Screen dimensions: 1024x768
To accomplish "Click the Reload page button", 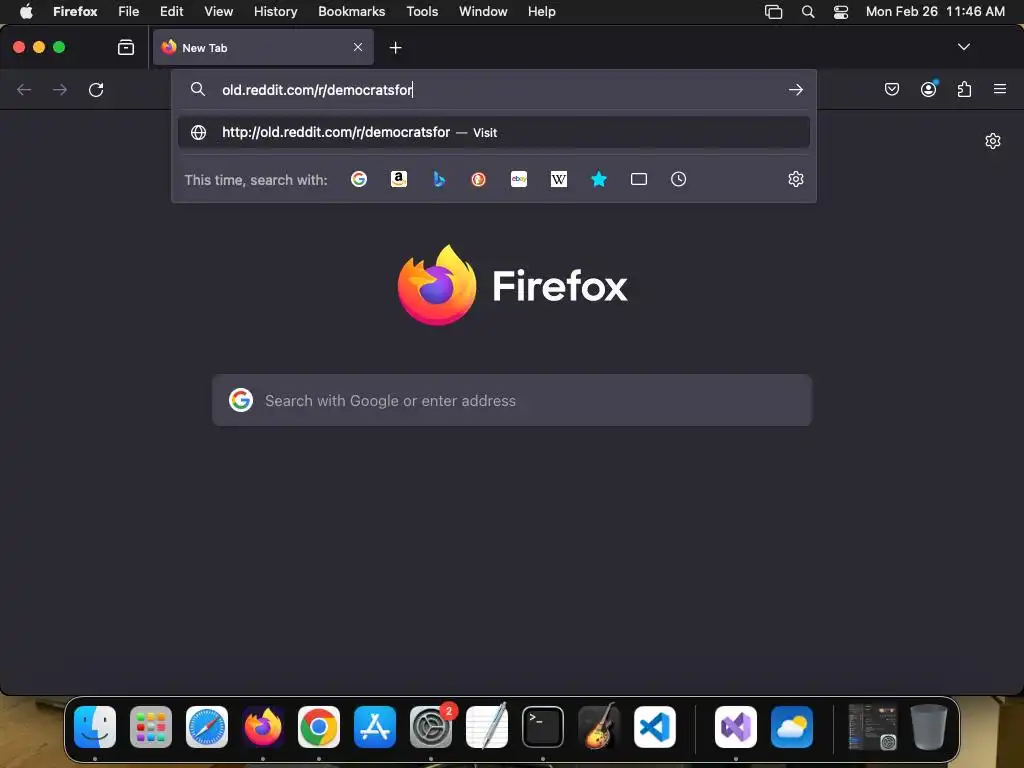I will click(96, 89).
